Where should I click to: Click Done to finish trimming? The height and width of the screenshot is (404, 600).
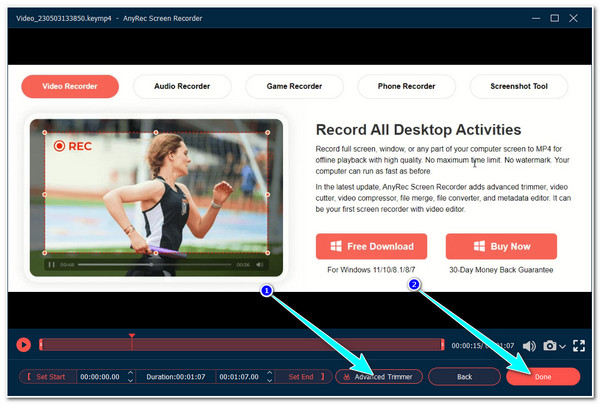point(543,376)
